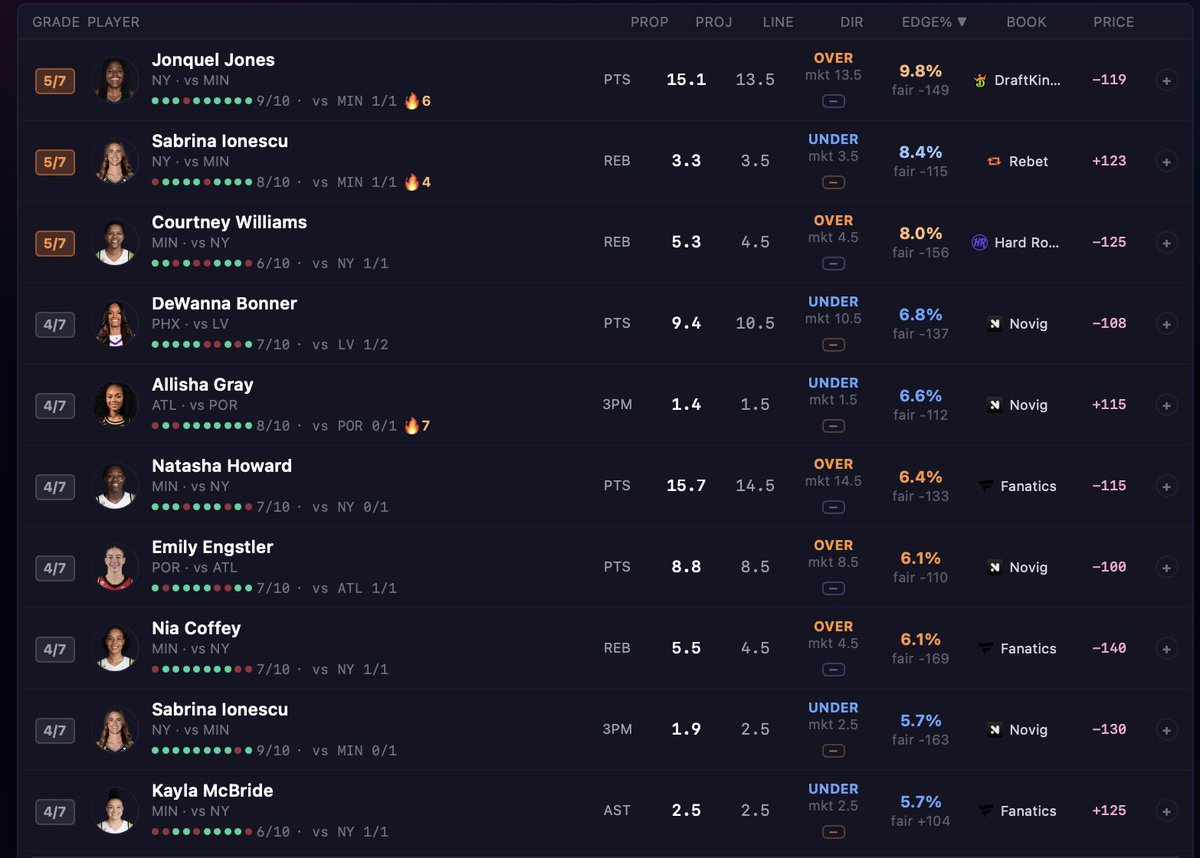Add Courtney Williams REB prop with plus icon

pos(1166,242)
